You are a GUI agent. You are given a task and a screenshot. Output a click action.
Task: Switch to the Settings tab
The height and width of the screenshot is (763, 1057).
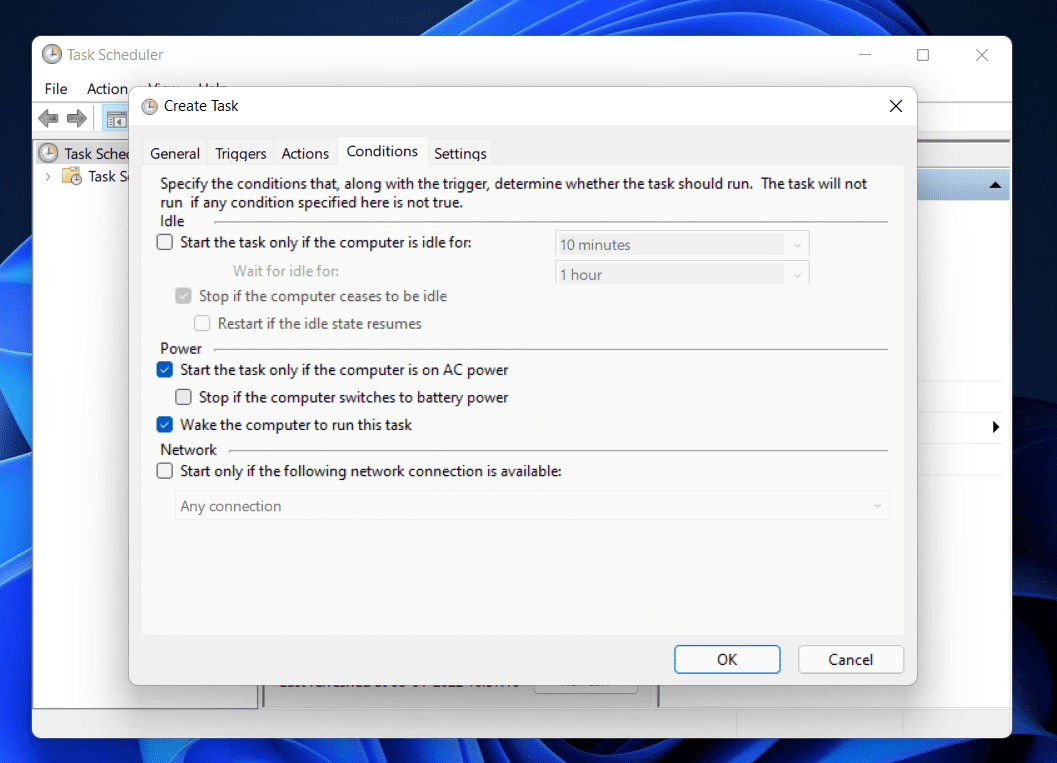pyautogui.click(x=460, y=154)
